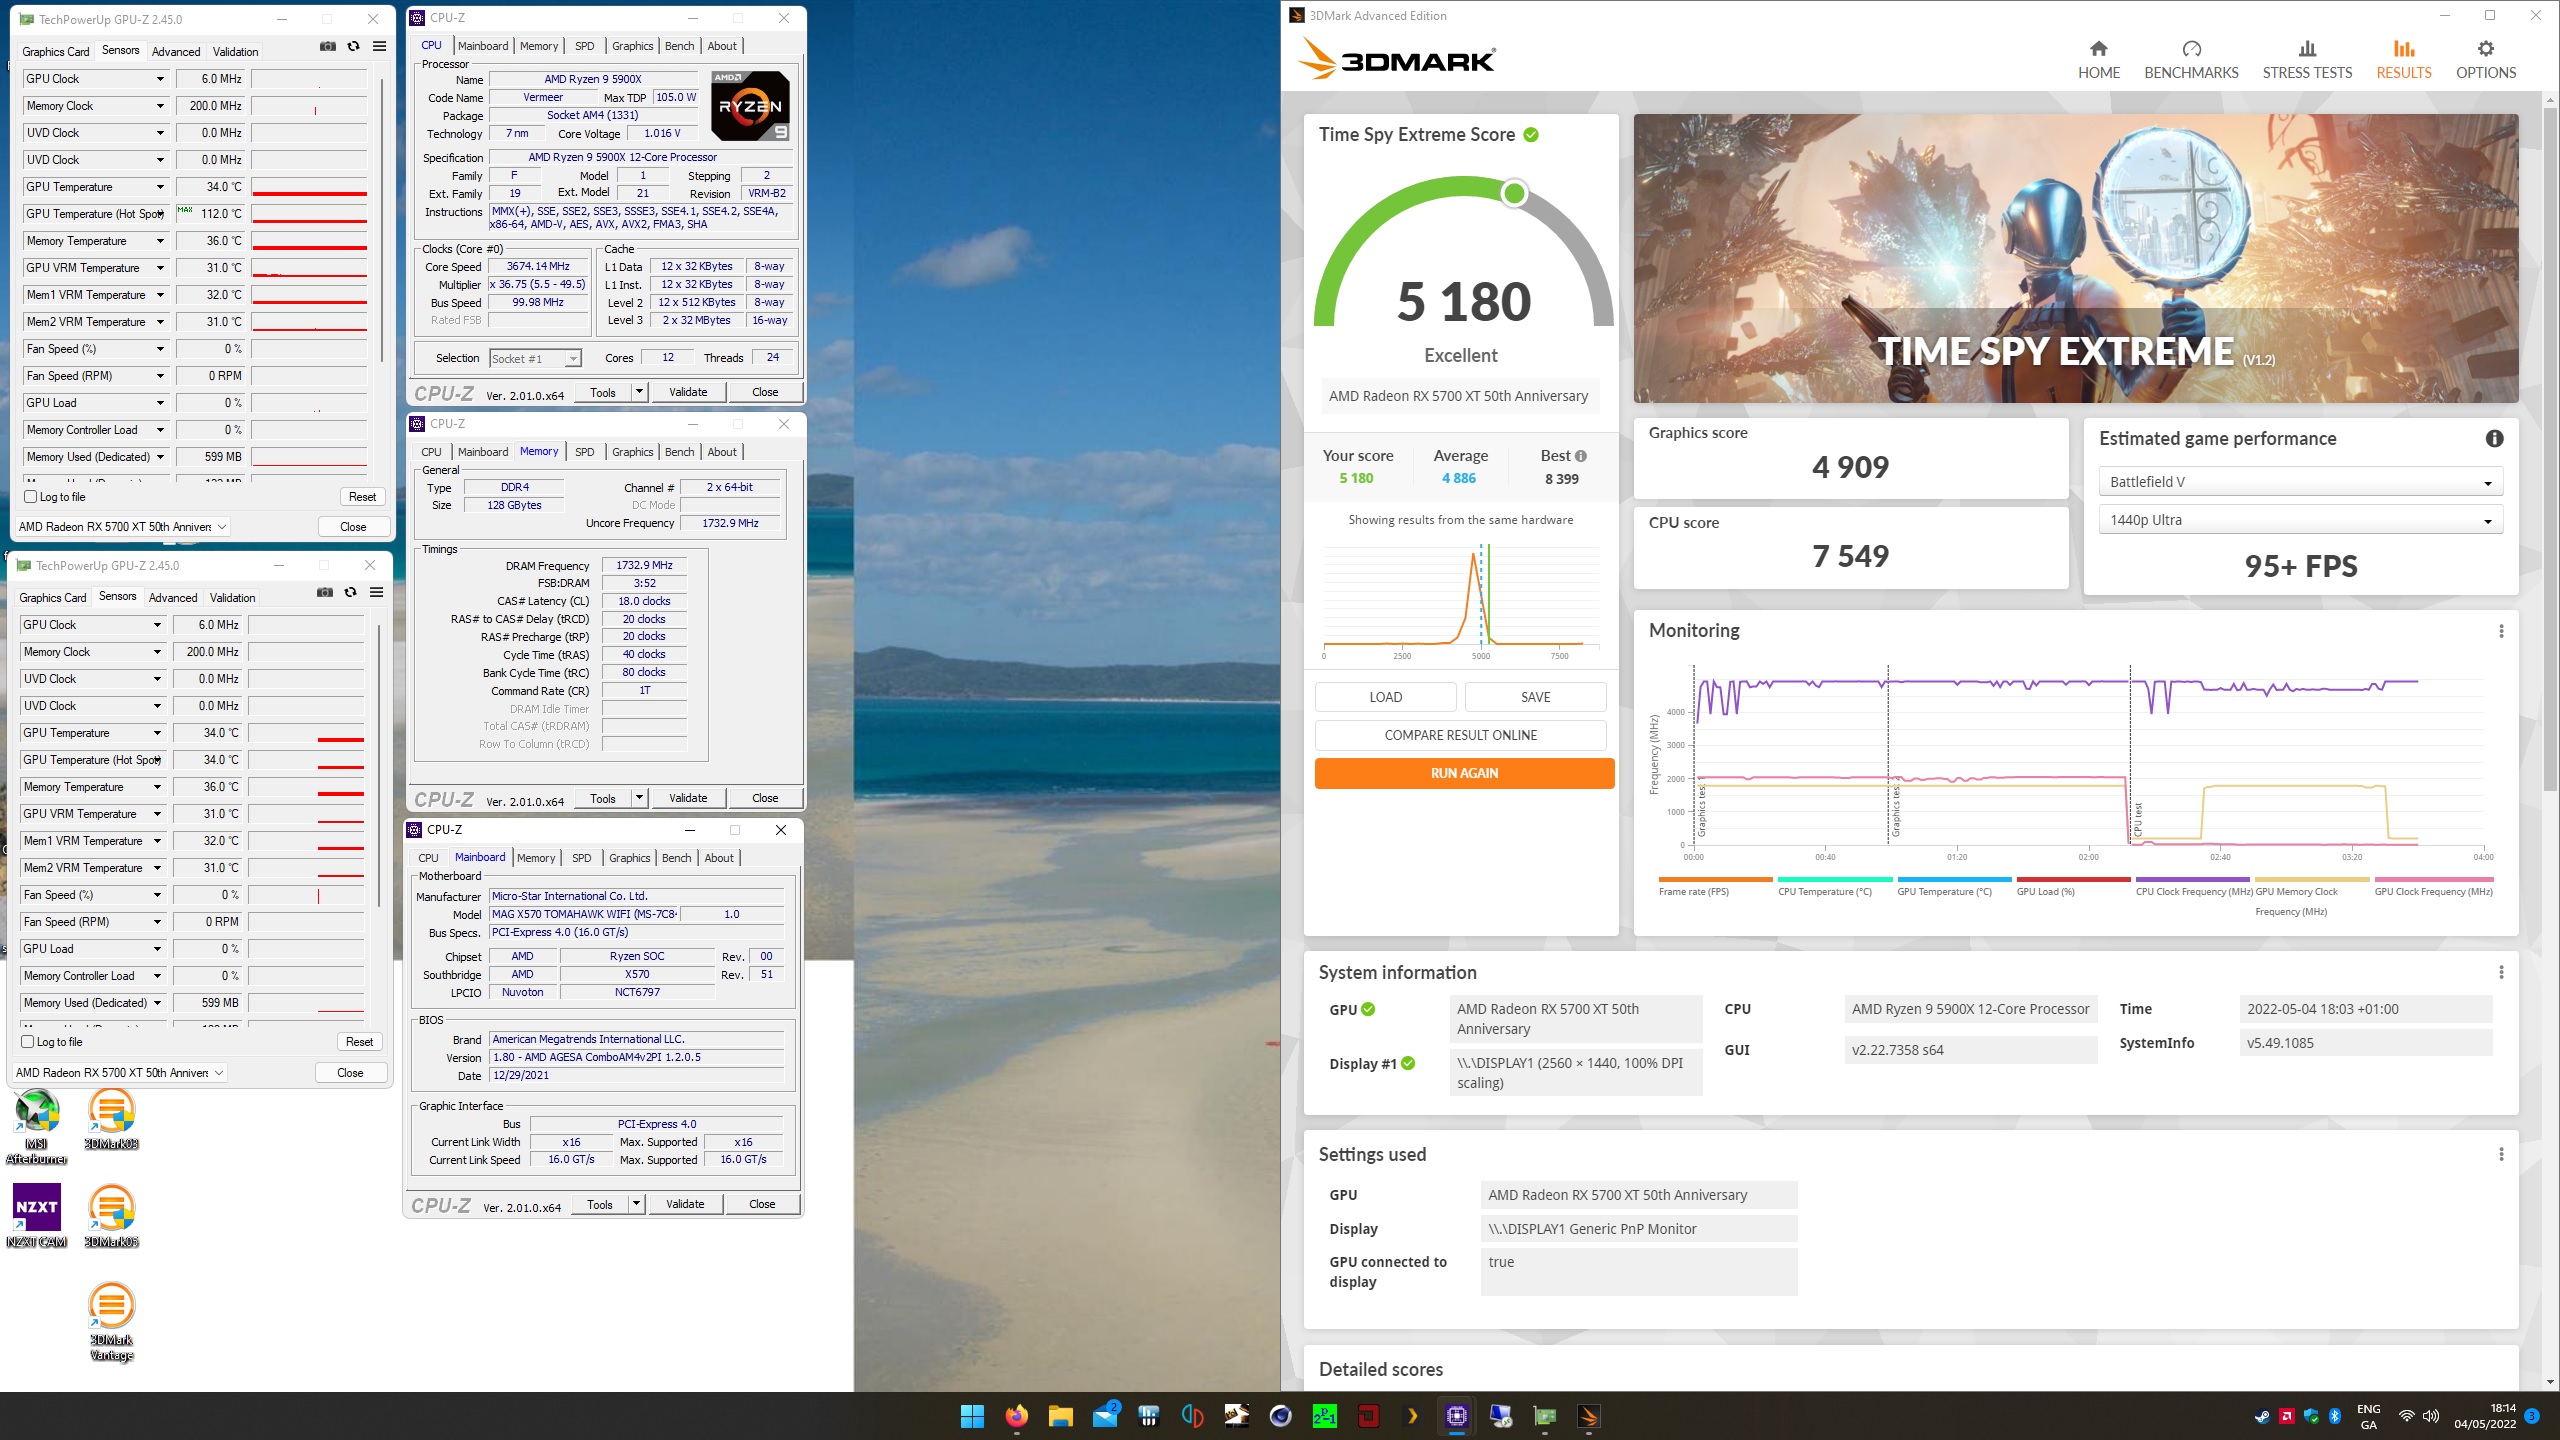Screen dimensions: 2560x1440
Task: Click Reset in upper GPU-Z window
Action: coord(362,497)
